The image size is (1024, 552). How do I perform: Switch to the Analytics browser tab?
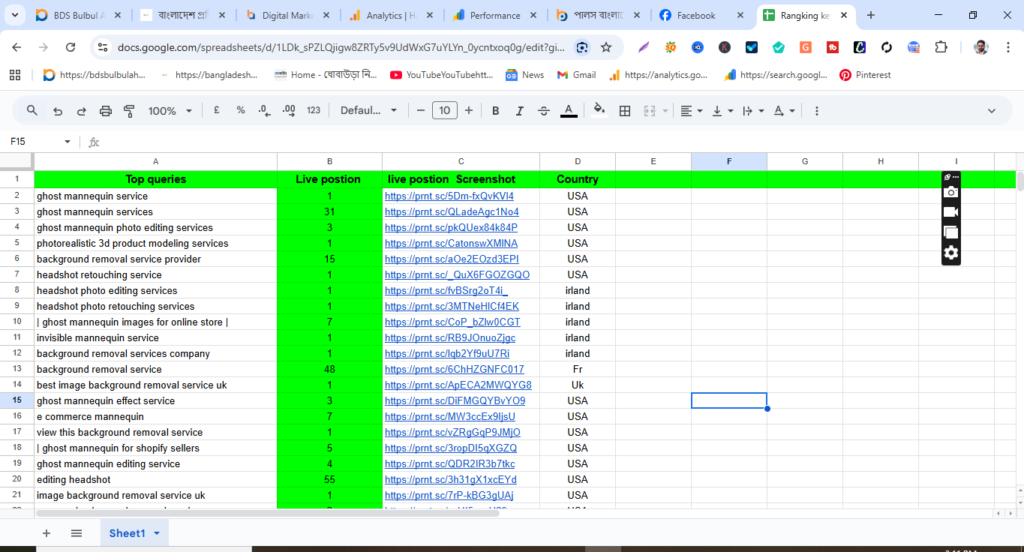[x=390, y=15]
